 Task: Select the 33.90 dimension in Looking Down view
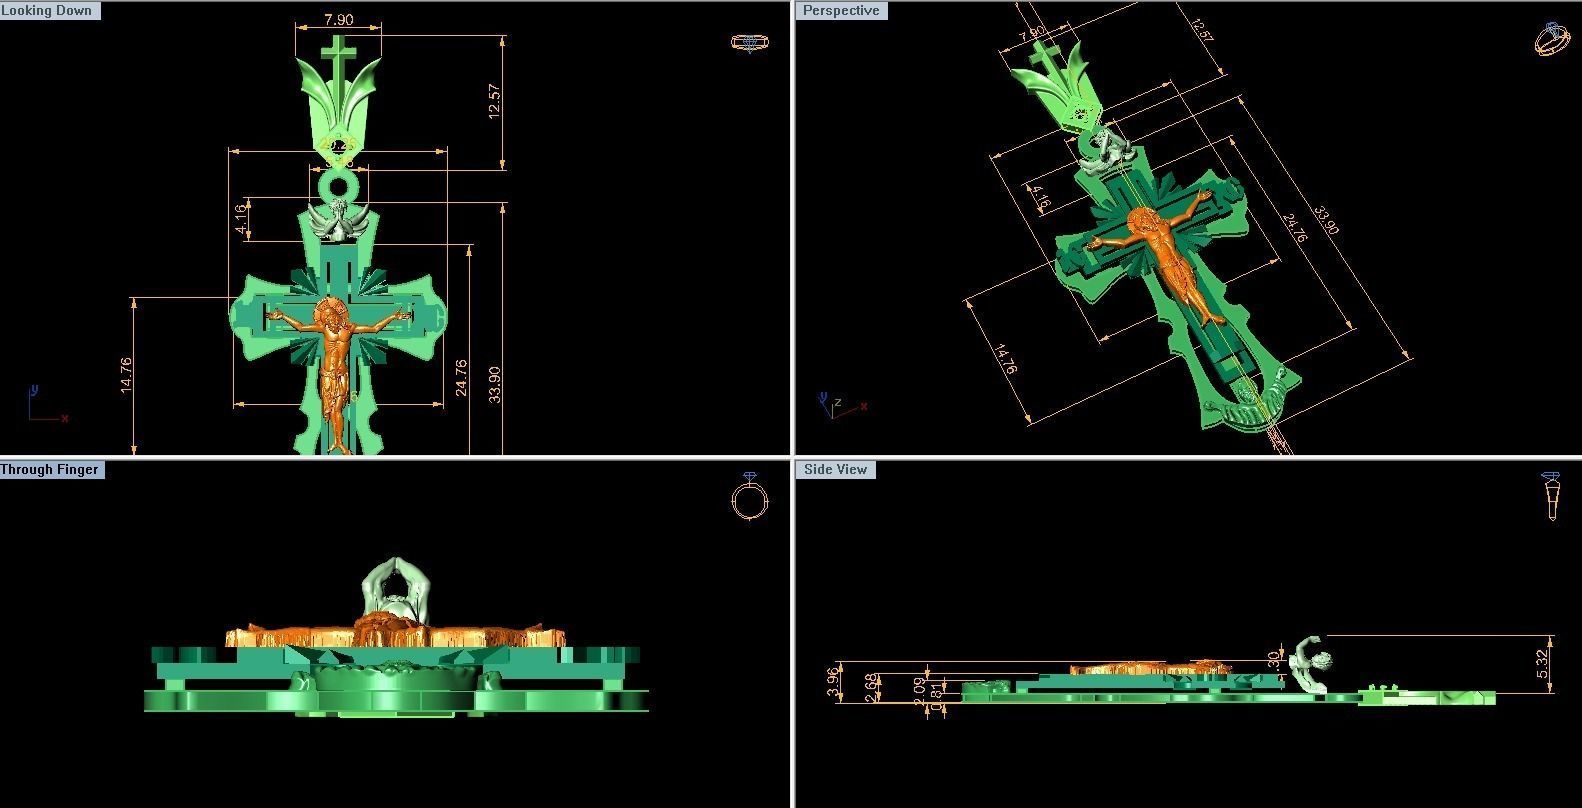(494, 384)
